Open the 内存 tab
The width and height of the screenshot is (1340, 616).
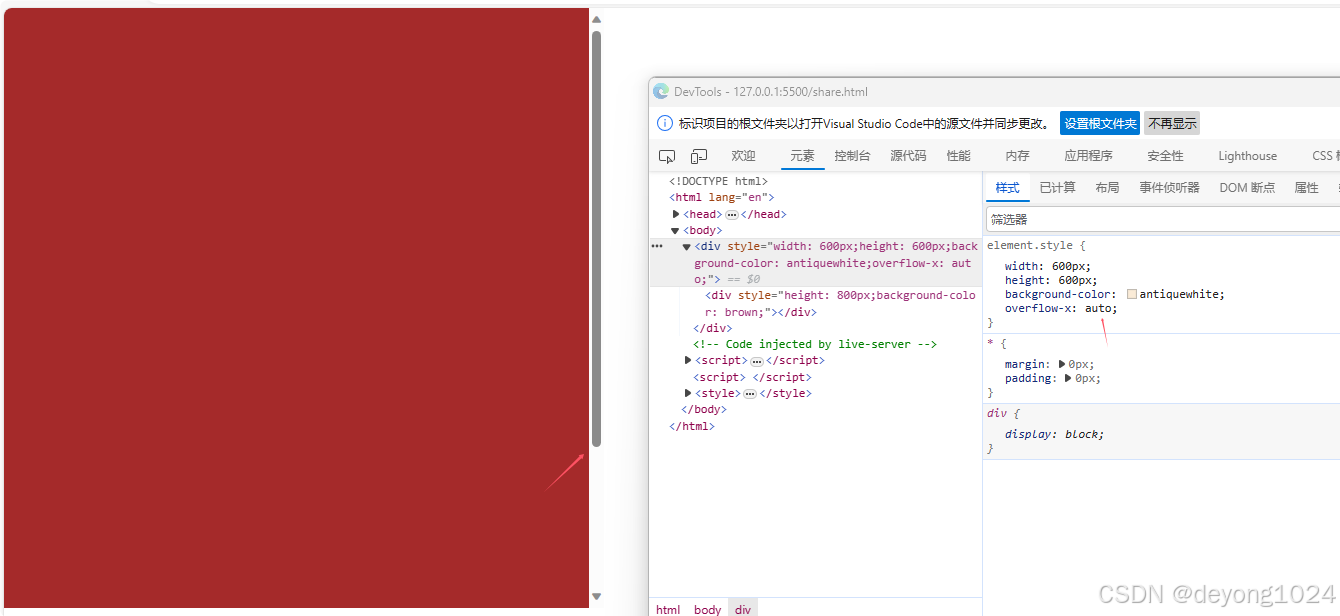point(1017,156)
